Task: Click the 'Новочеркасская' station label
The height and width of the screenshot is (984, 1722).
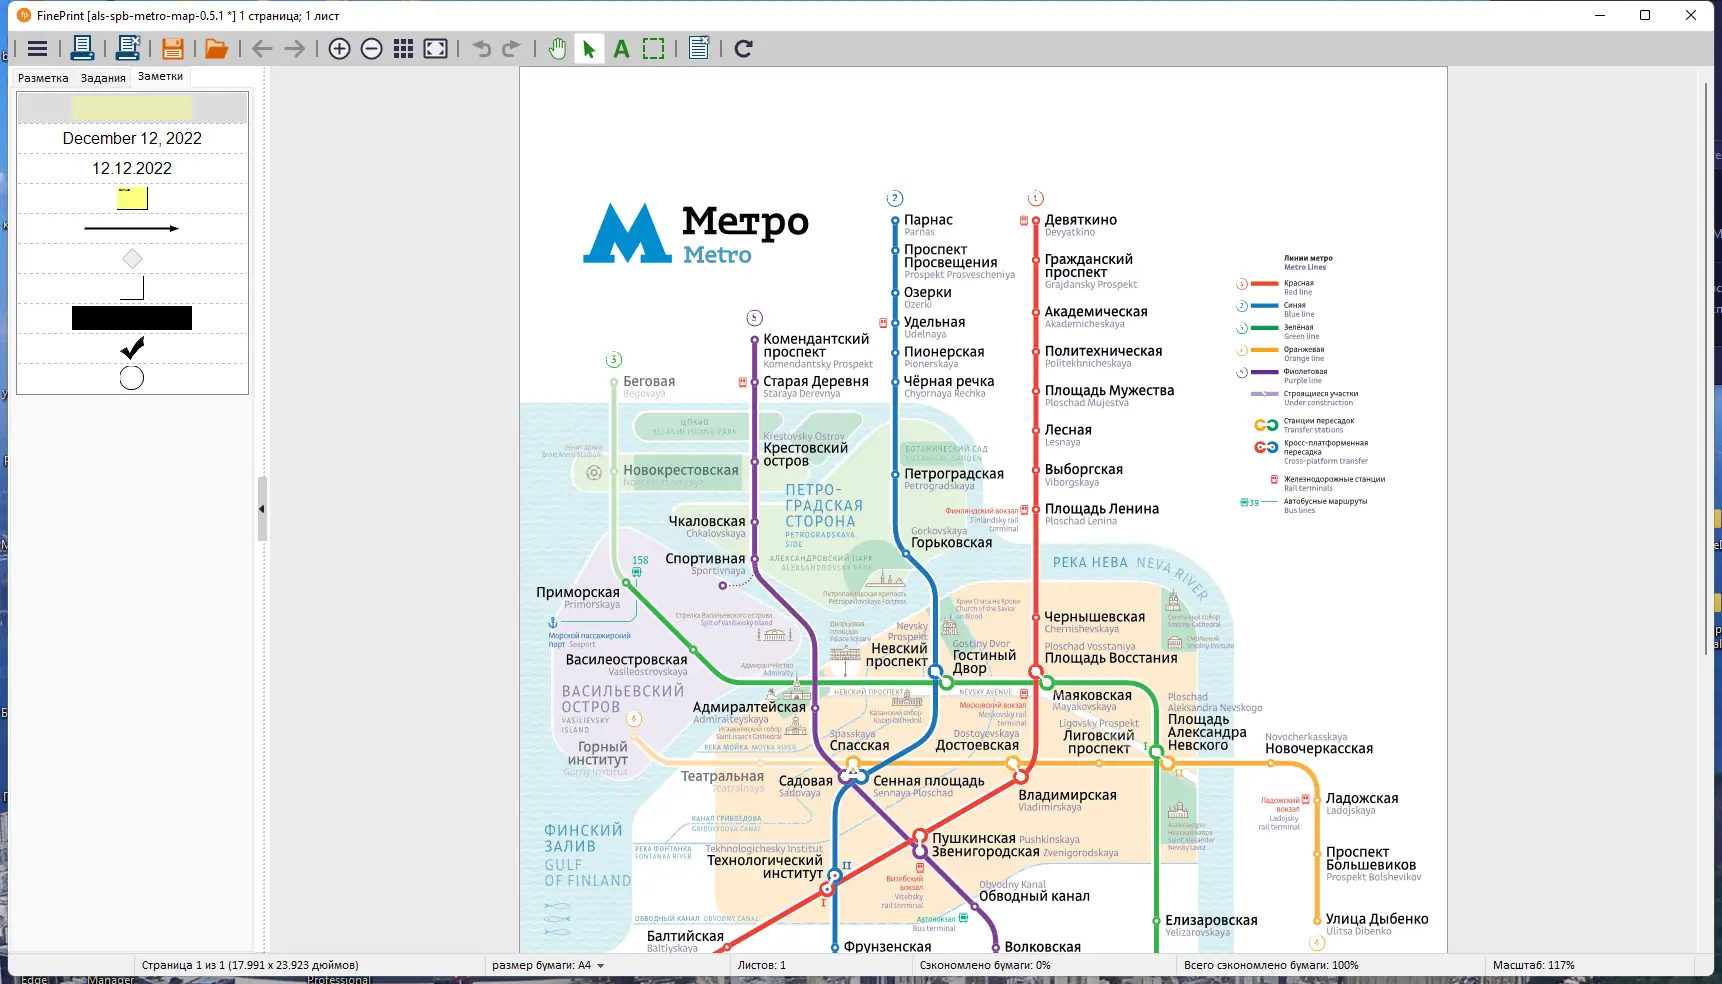Action: coord(1319,748)
